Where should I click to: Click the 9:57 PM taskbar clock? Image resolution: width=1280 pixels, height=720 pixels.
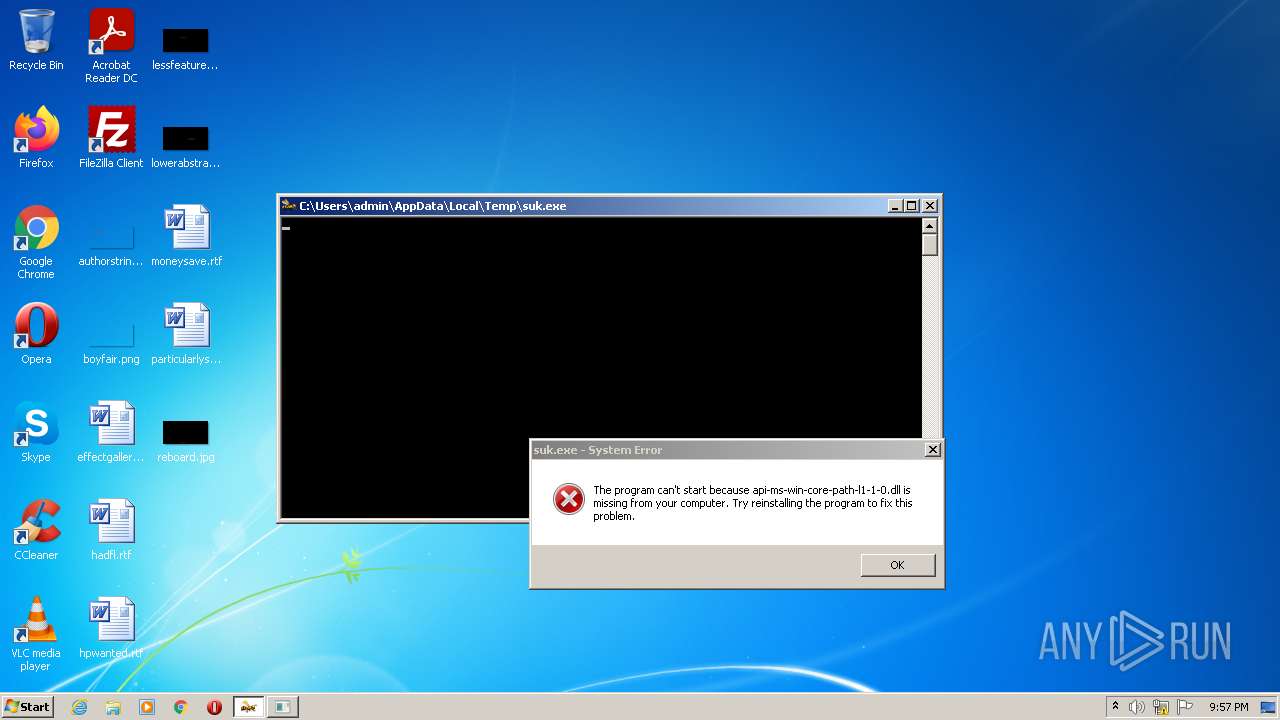tap(1228, 707)
